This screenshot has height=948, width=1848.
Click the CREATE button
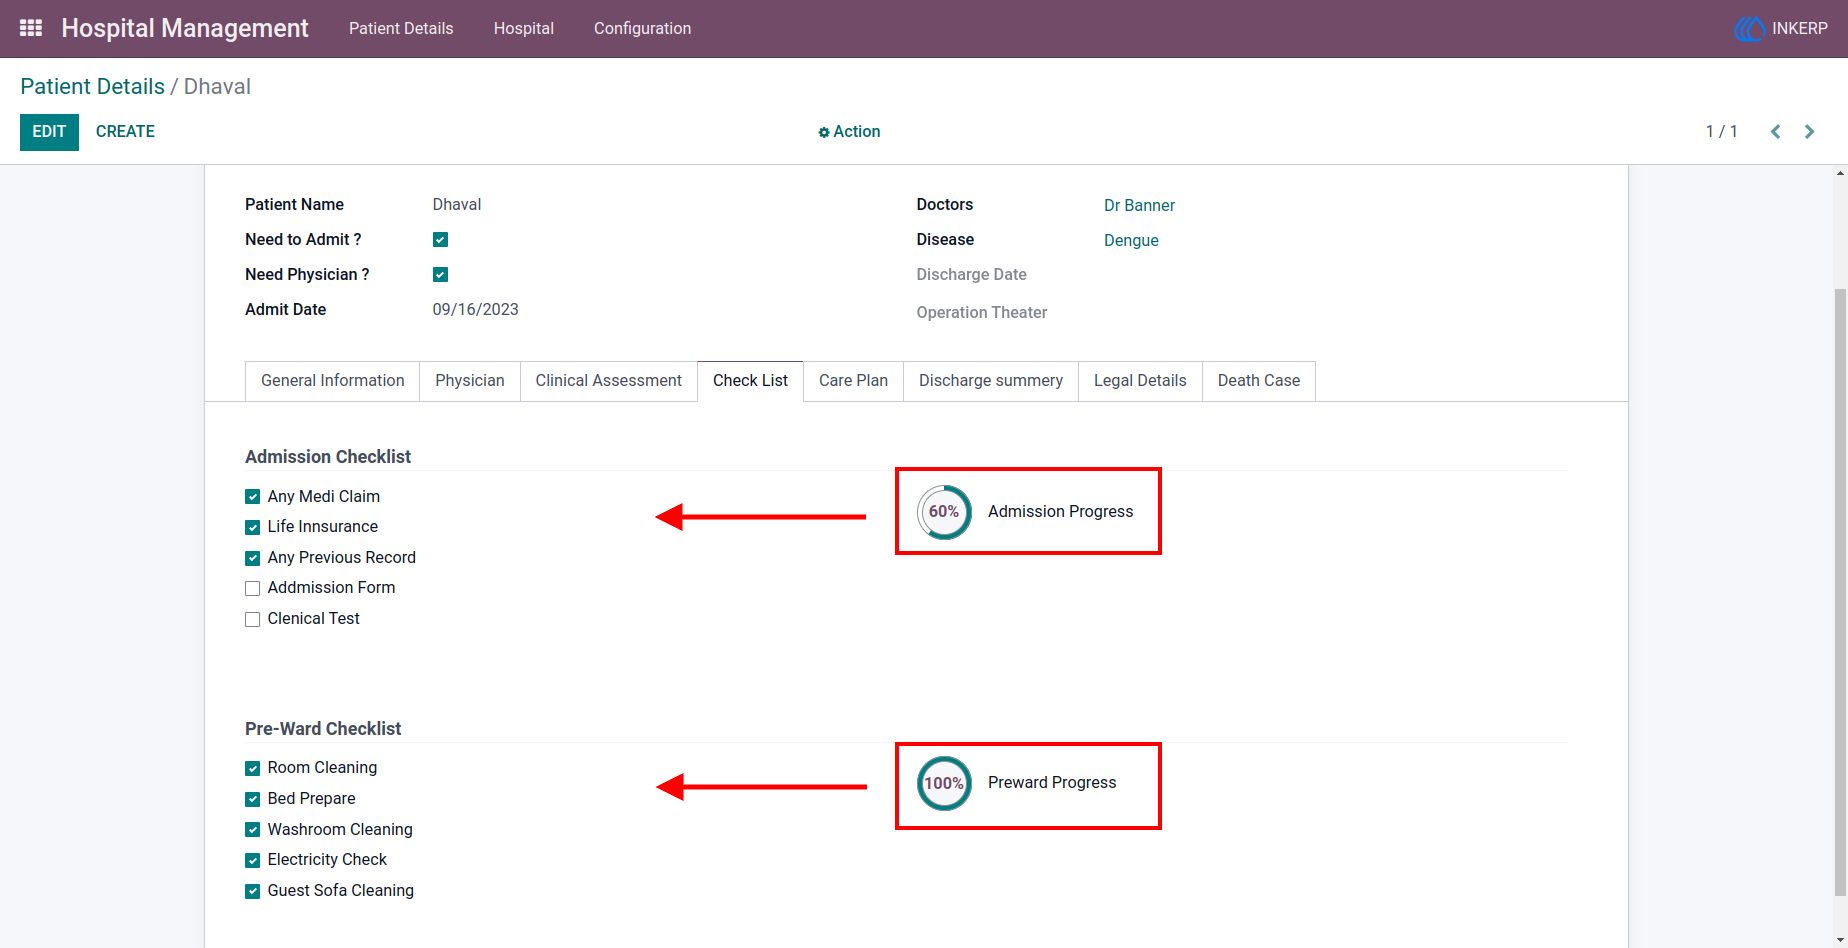point(125,132)
